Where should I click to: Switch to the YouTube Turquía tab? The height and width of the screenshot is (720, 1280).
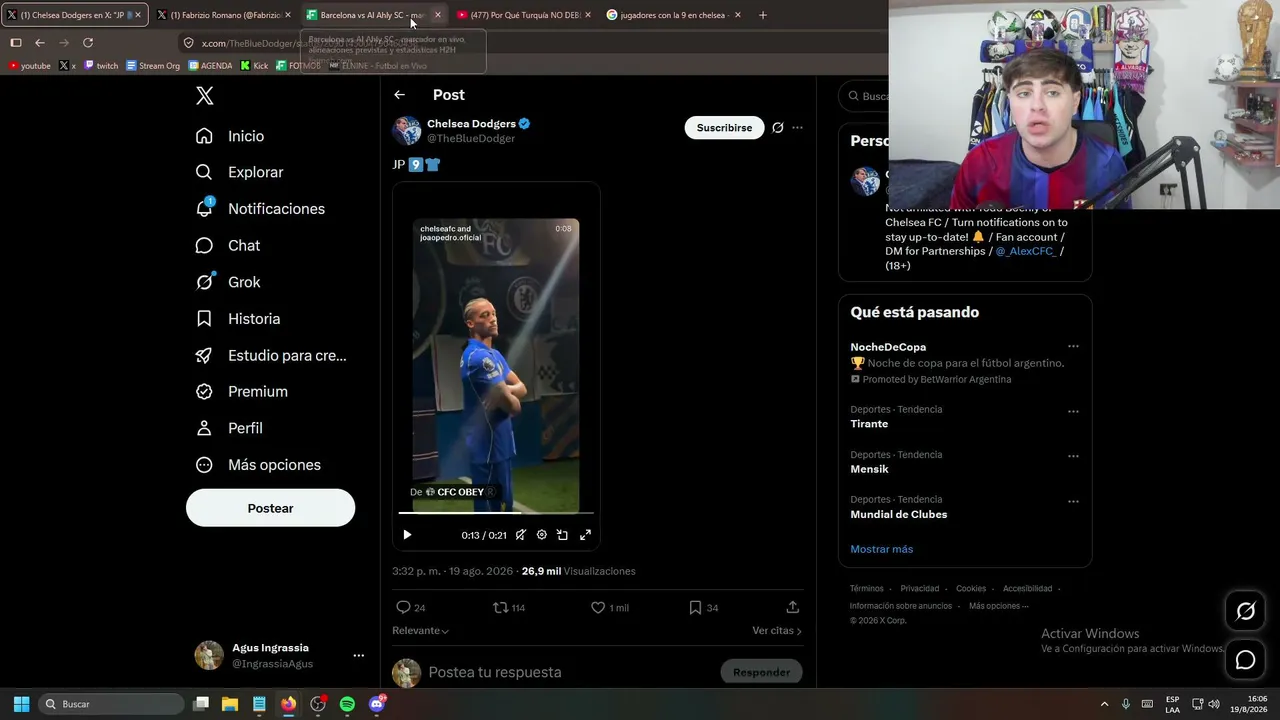click(524, 15)
